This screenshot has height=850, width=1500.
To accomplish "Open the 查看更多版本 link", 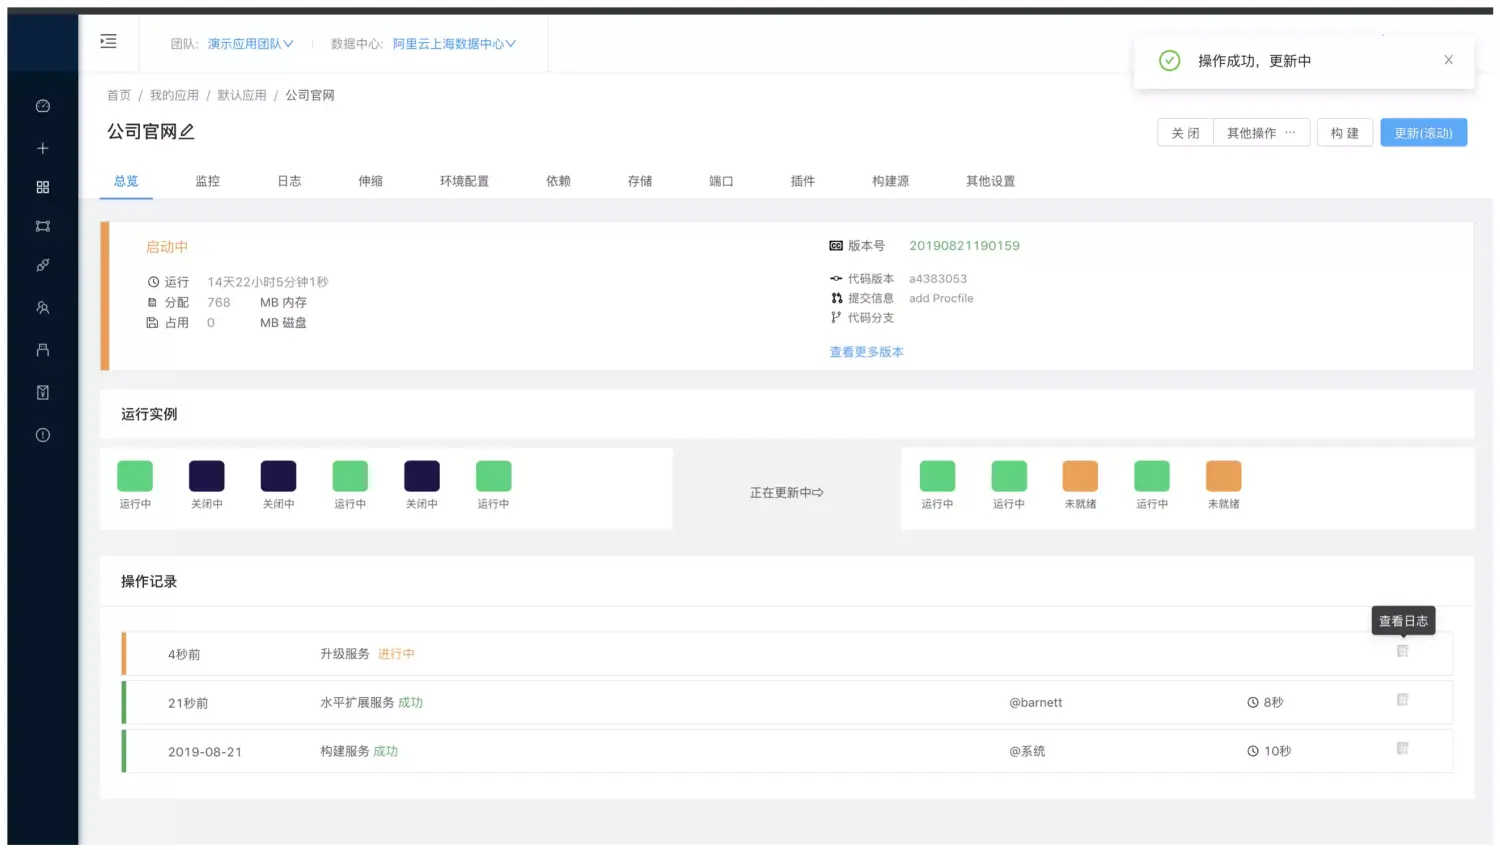I will (x=866, y=352).
